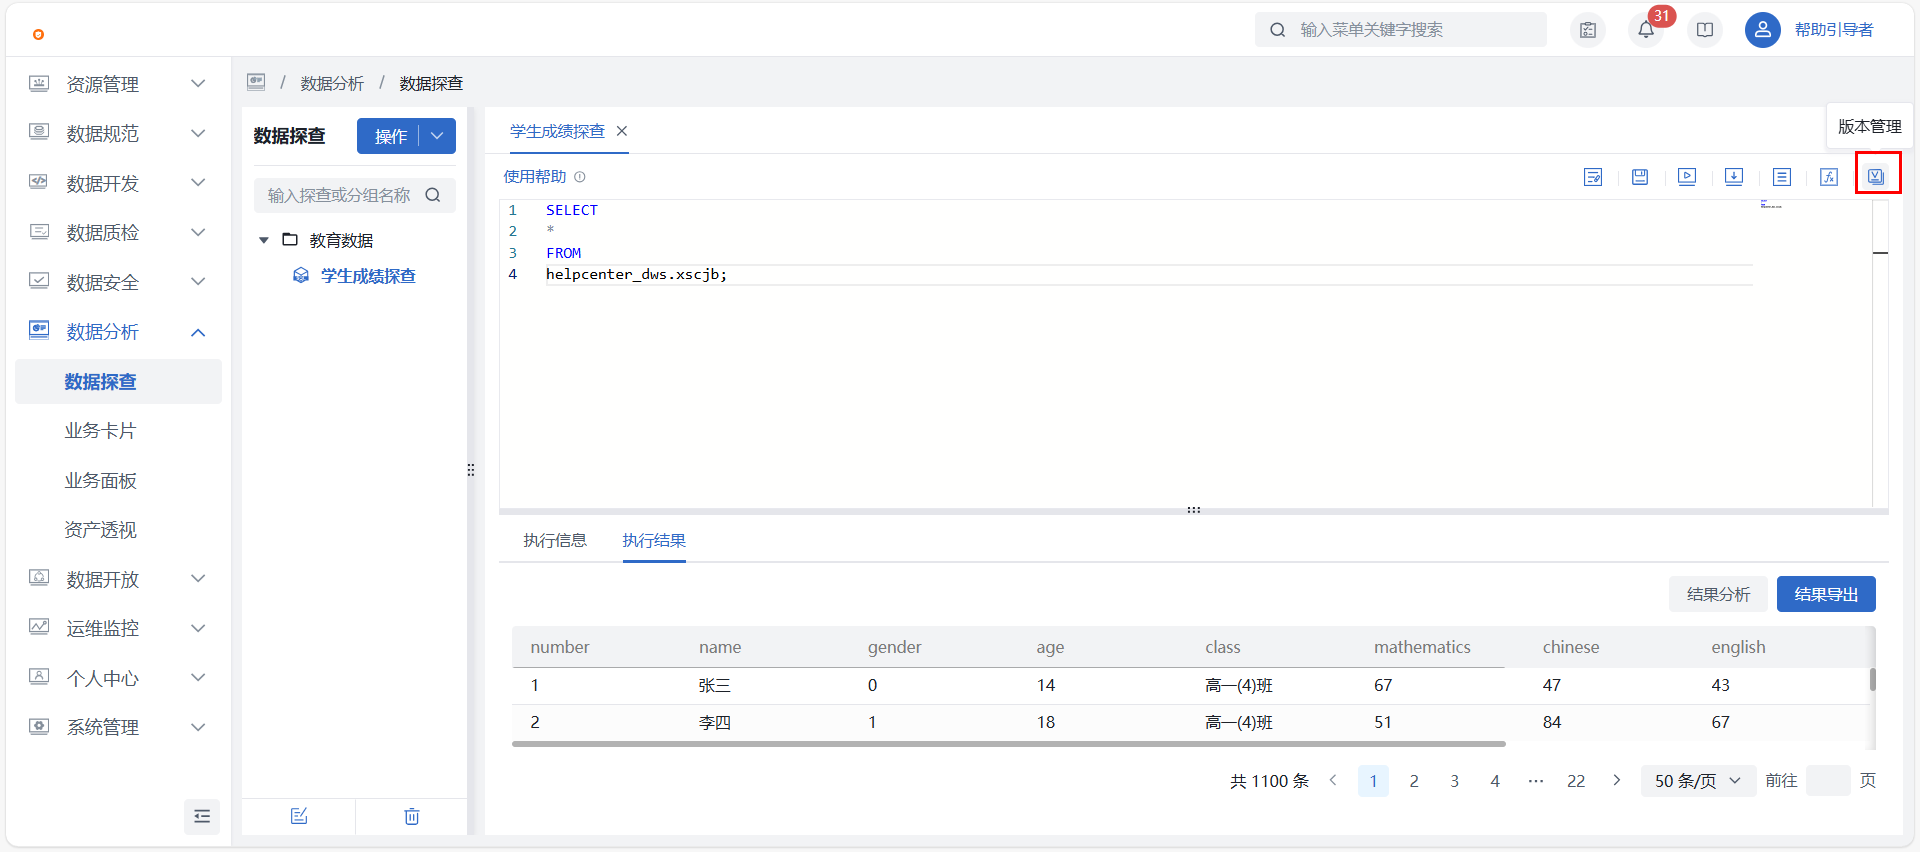The width and height of the screenshot is (1920, 852).
Task: Click the jump-to-page input box
Action: pos(1829,781)
